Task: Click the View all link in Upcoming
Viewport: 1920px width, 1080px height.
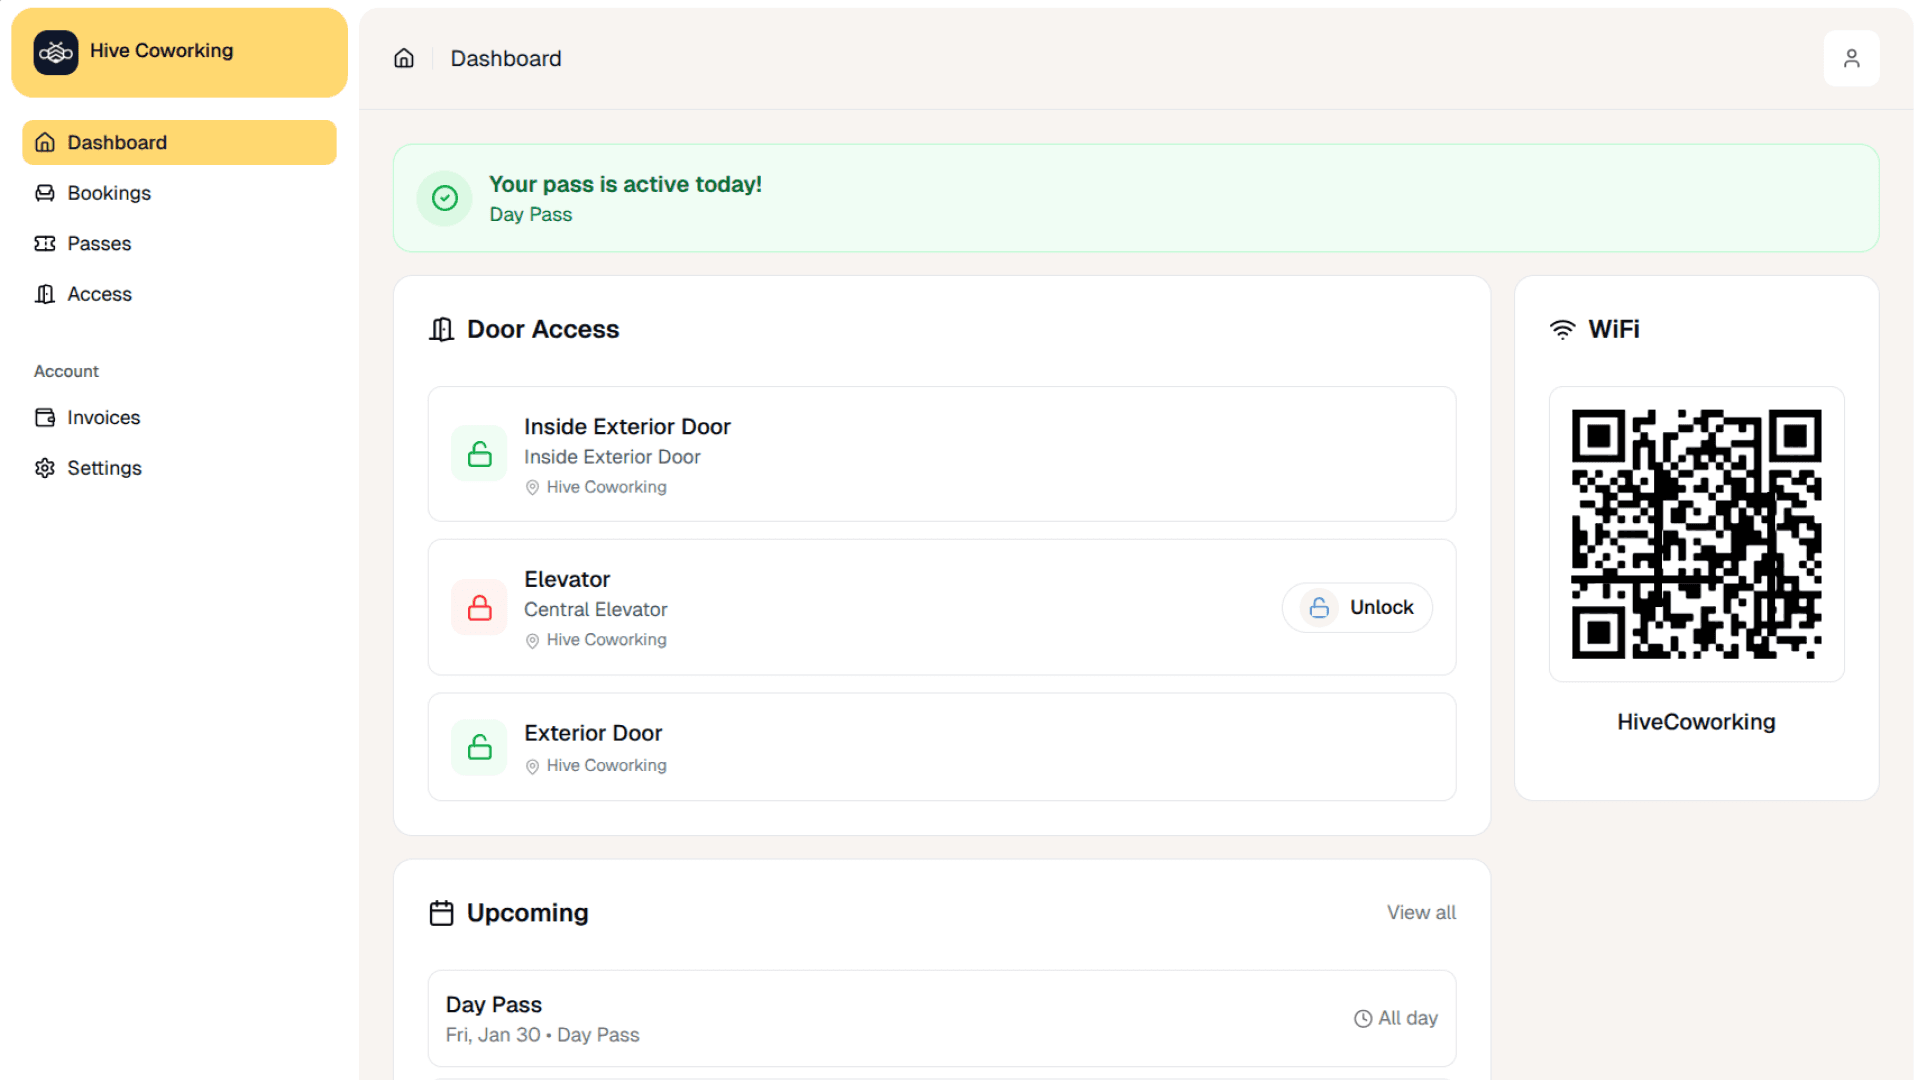Action: [x=1420, y=913]
